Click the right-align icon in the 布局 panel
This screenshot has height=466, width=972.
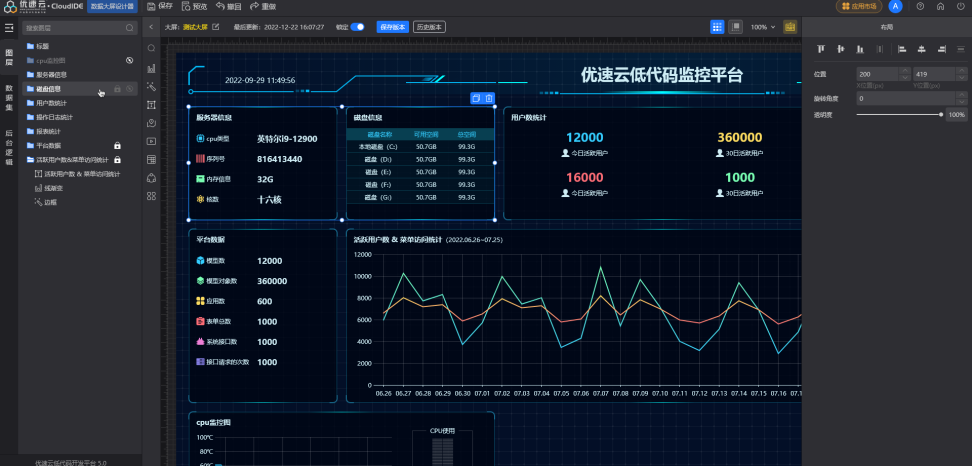tap(942, 49)
